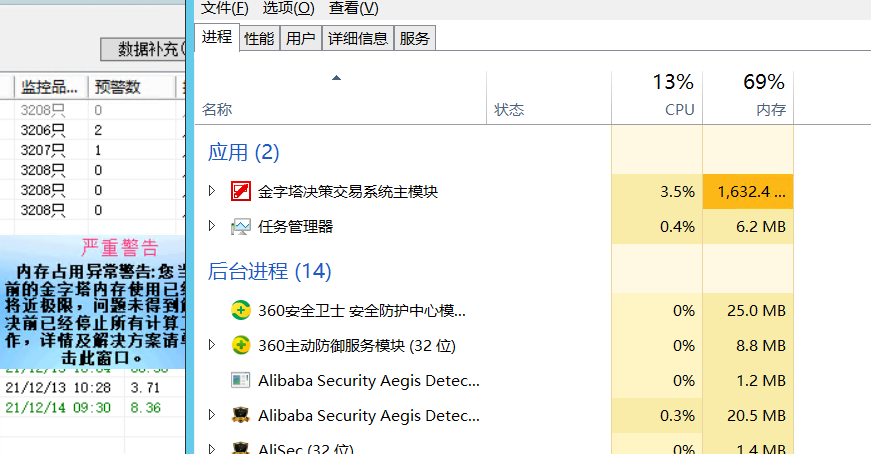Open the 选项(O) menu
871x454 pixels.
click(288, 8)
